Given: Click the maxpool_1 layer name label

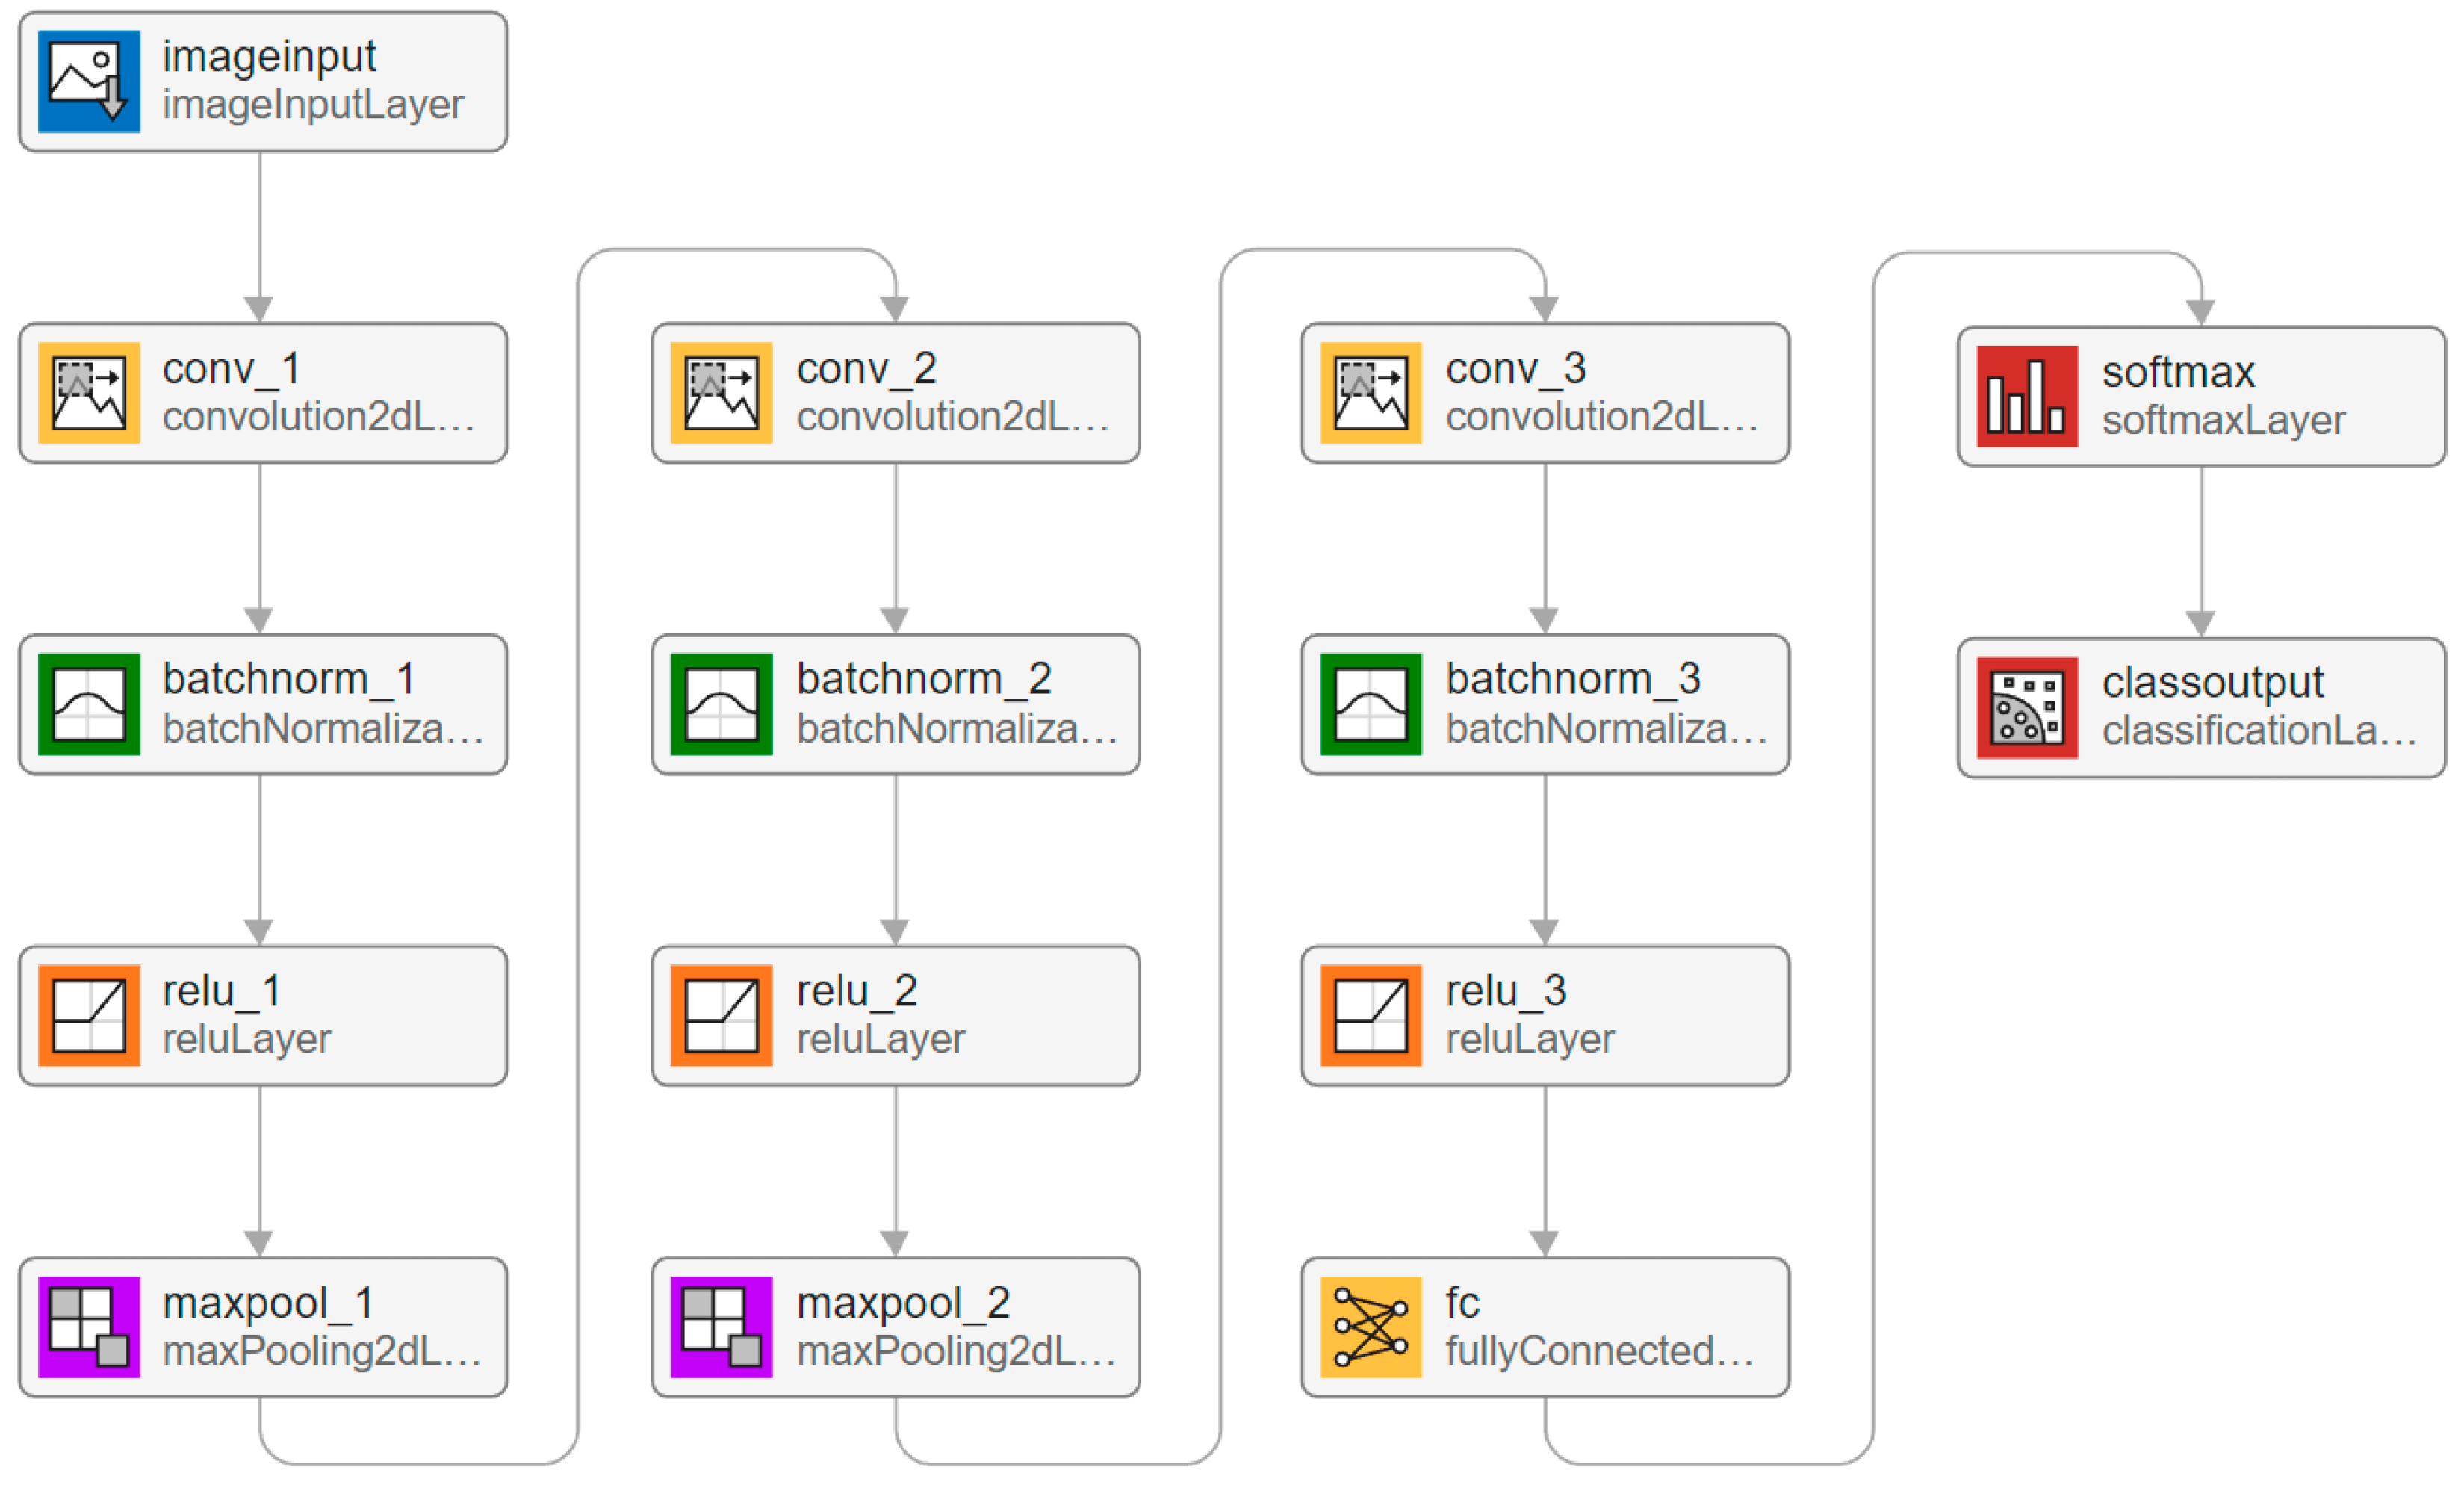Looking at the screenshot, I should coord(268,1303).
